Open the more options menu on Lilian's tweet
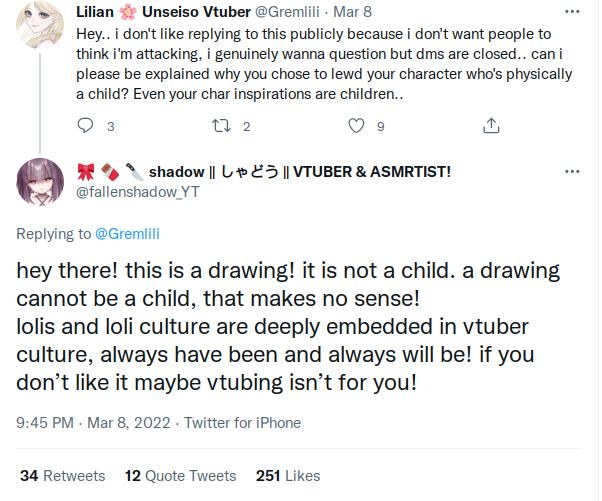The height and width of the screenshot is (501, 602). click(x=572, y=11)
